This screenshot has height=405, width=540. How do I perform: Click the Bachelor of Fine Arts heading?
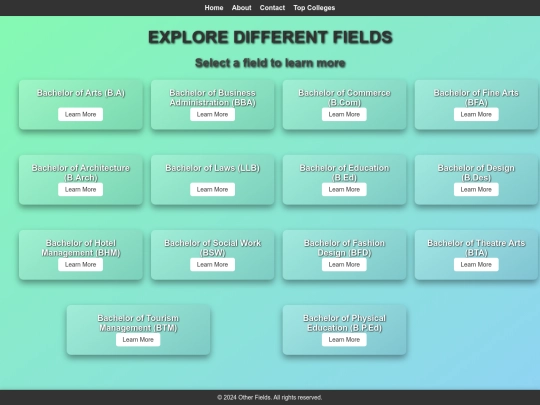[x=476, y=98]
